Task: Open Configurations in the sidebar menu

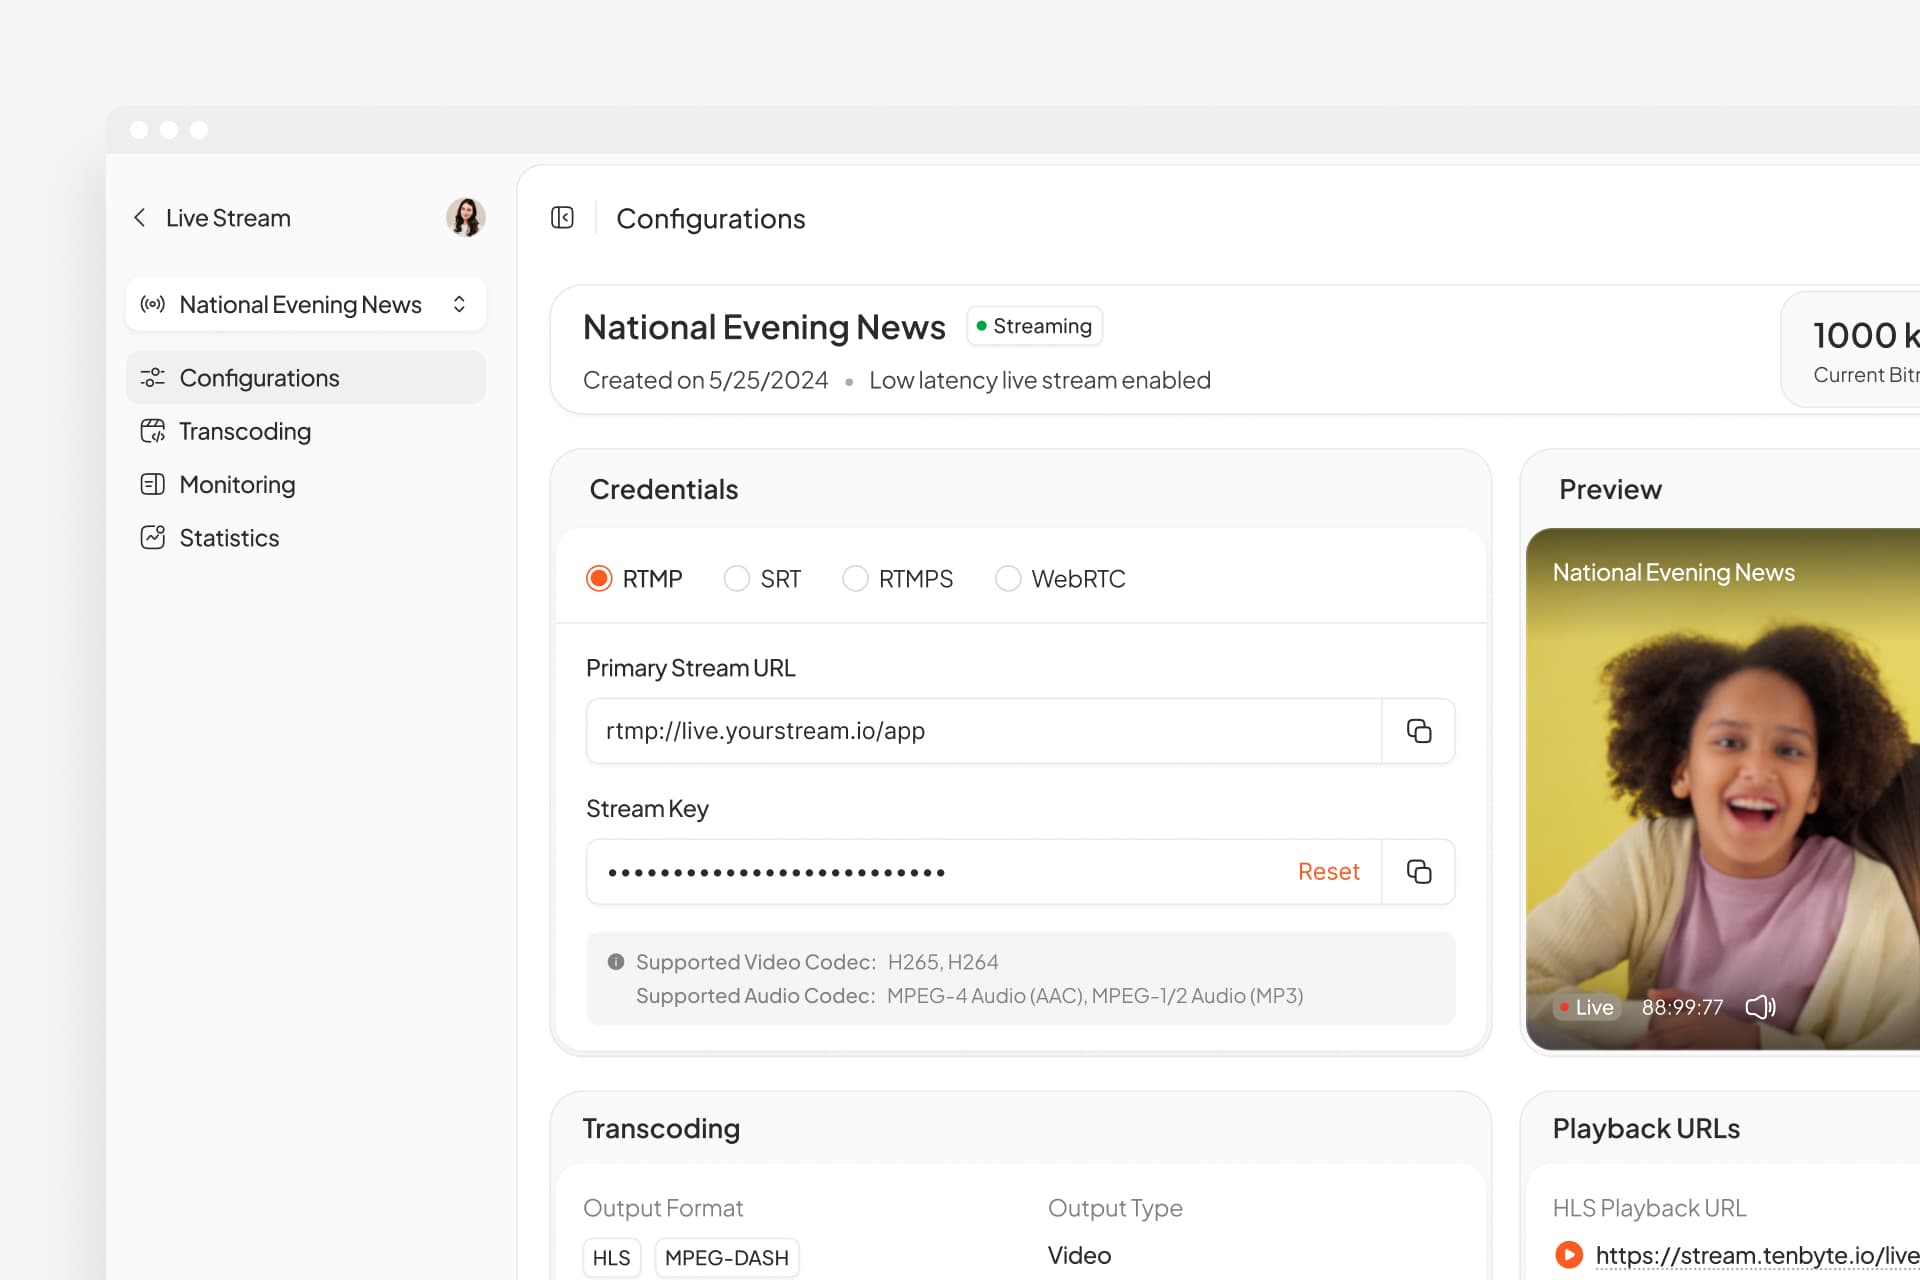Action: tap(306, 378)
